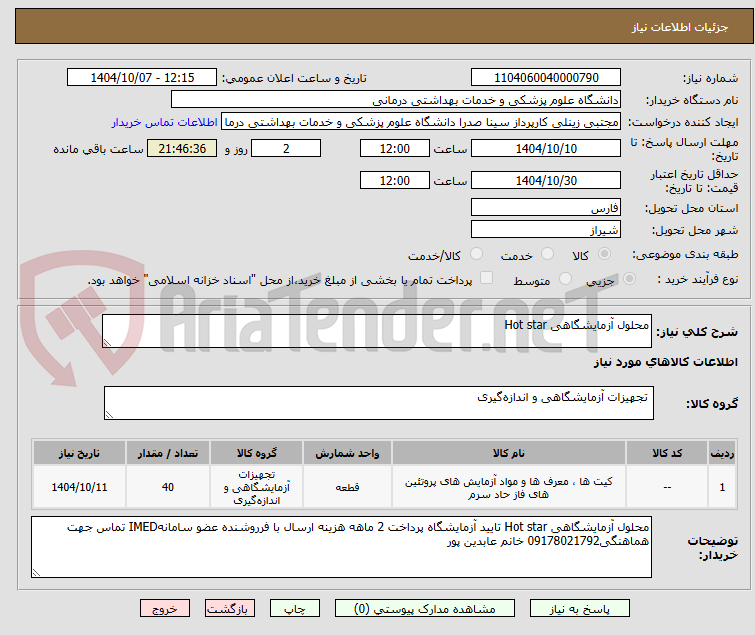Select the متوسط purchase type radio
The width and height of the screenshot is (755, 635).
[x=565, y=279]
